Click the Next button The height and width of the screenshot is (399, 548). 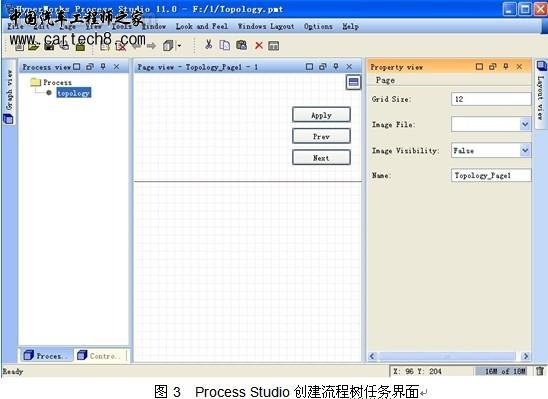(321, 158)
